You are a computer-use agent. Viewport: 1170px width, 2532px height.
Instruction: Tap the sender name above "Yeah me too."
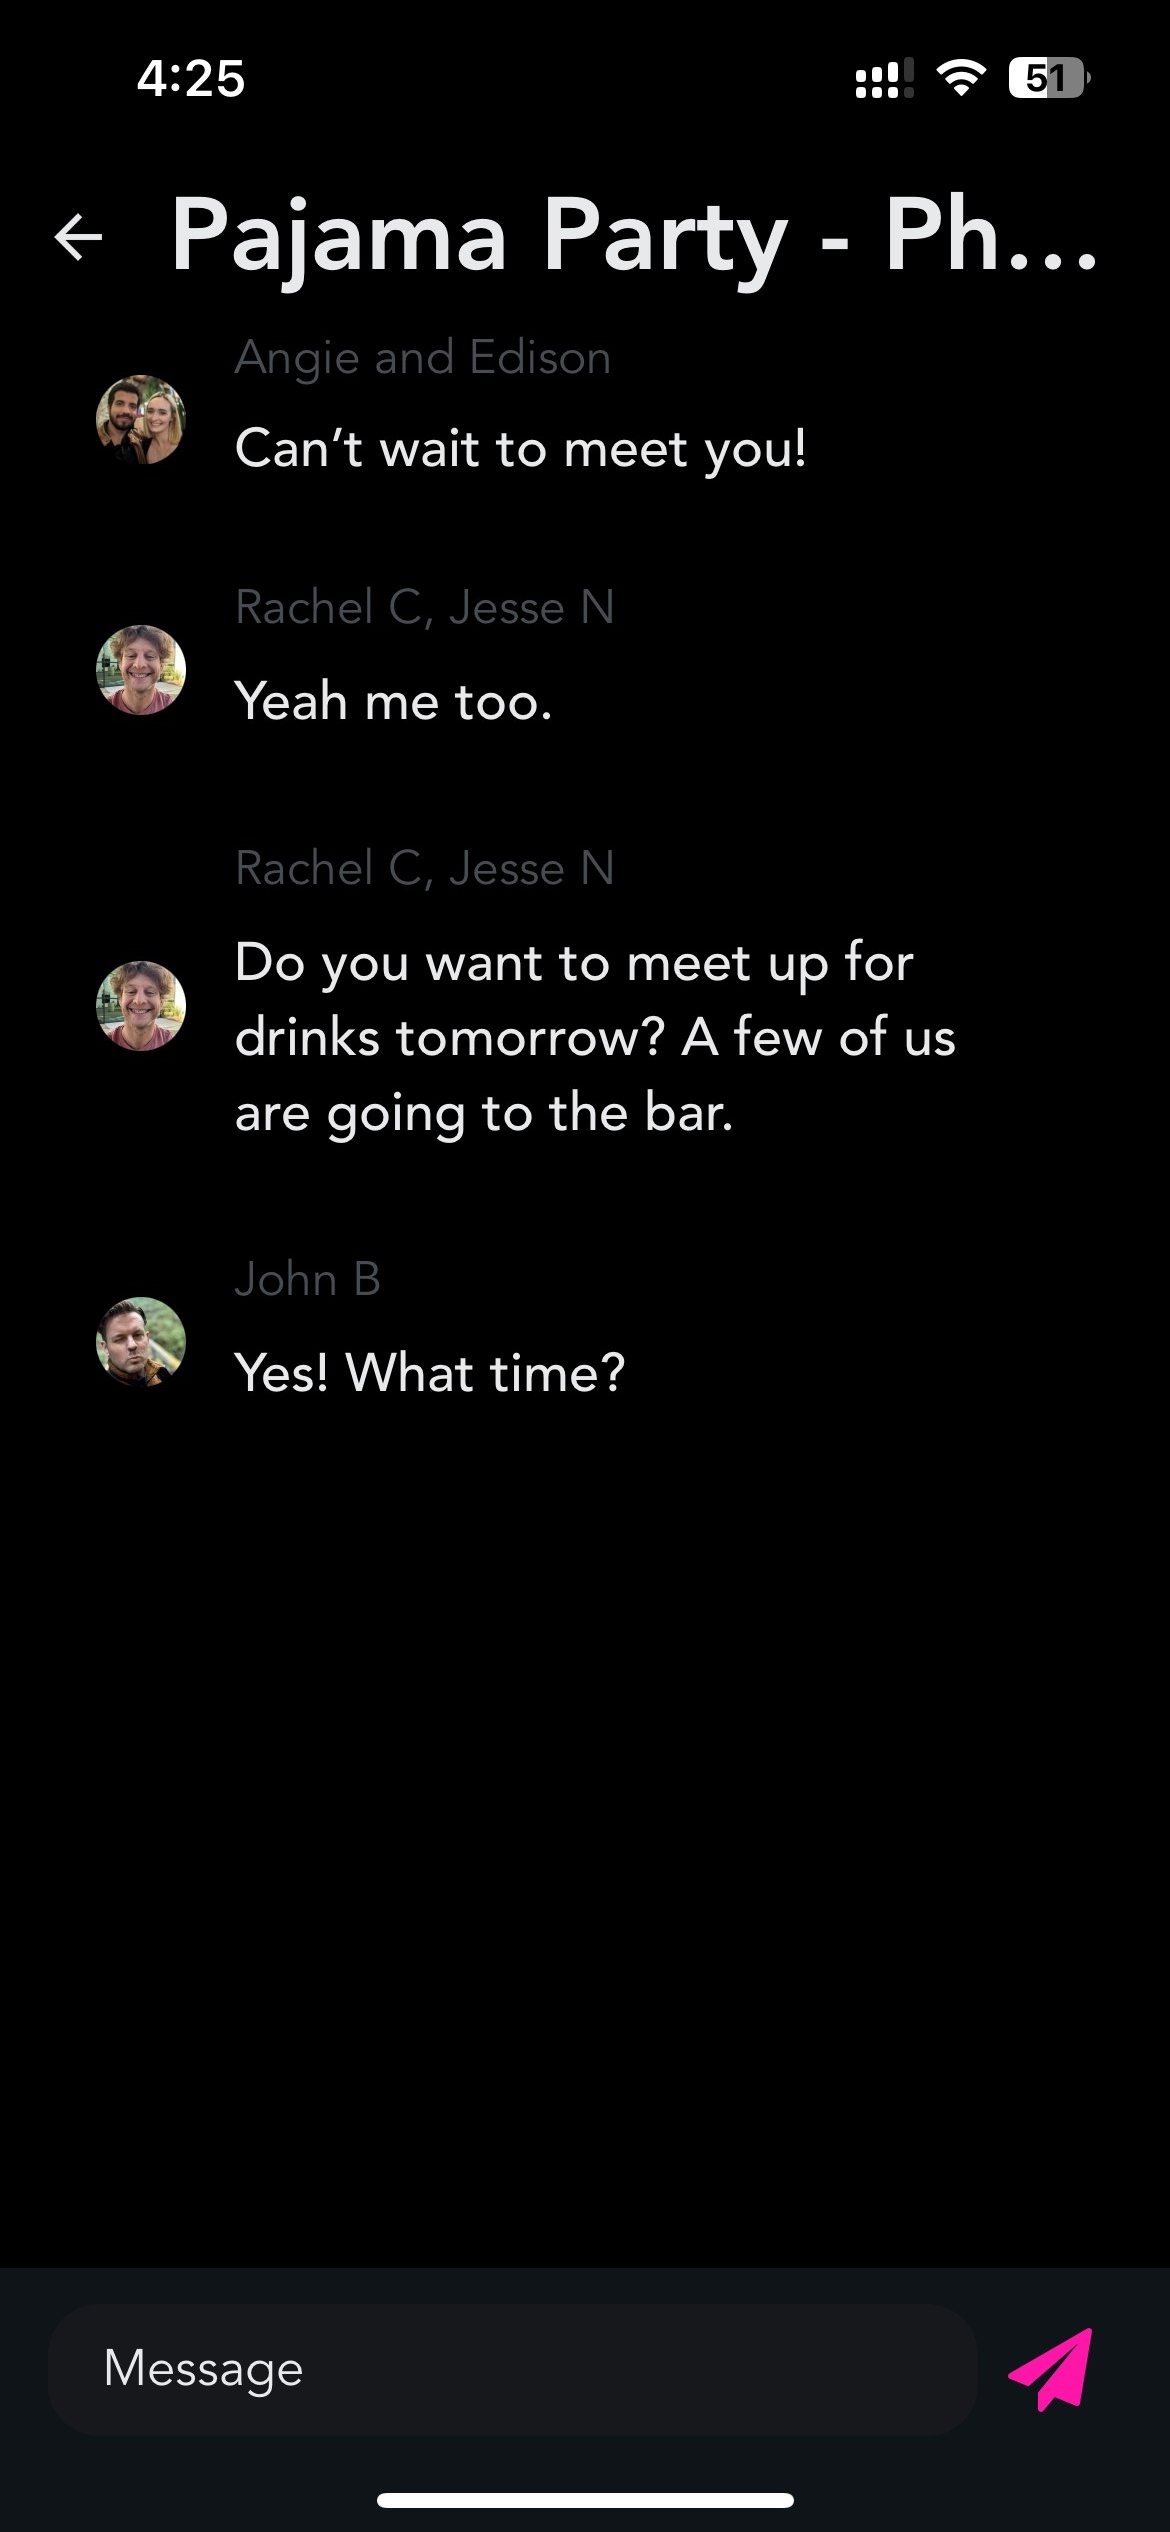[x=424, y=608]
